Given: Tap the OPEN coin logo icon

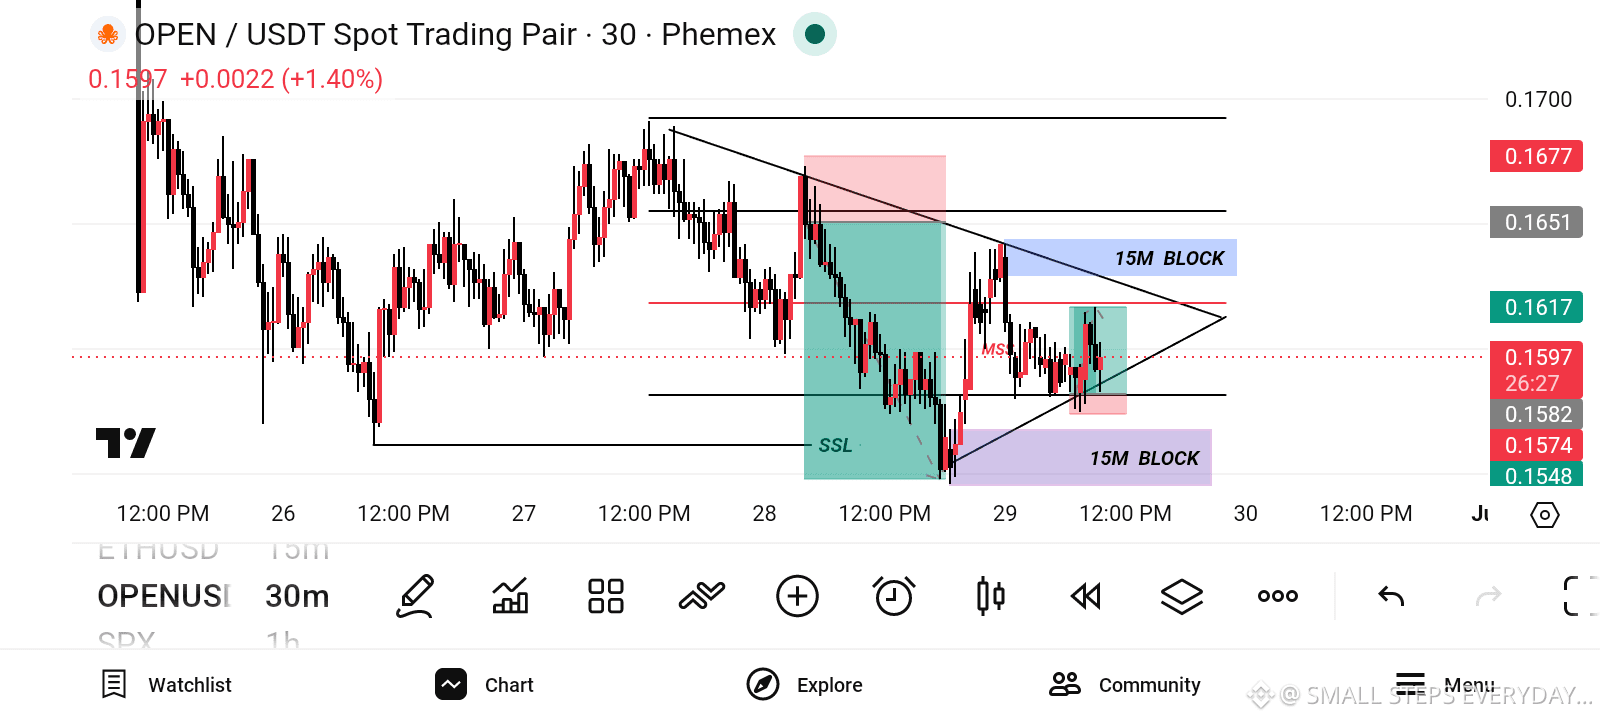Looking at the screenshot, I should coord(107,34).
